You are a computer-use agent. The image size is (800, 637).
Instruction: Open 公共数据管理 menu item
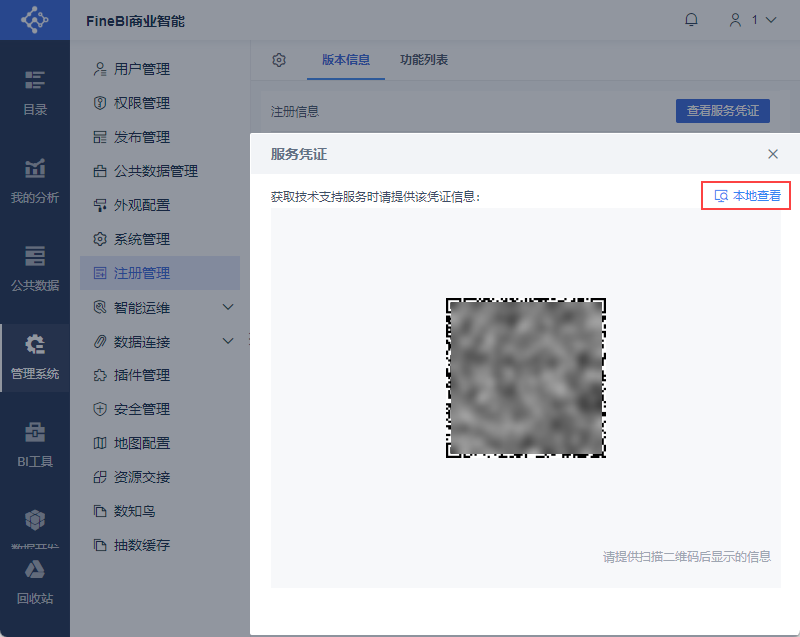point(160,171)
